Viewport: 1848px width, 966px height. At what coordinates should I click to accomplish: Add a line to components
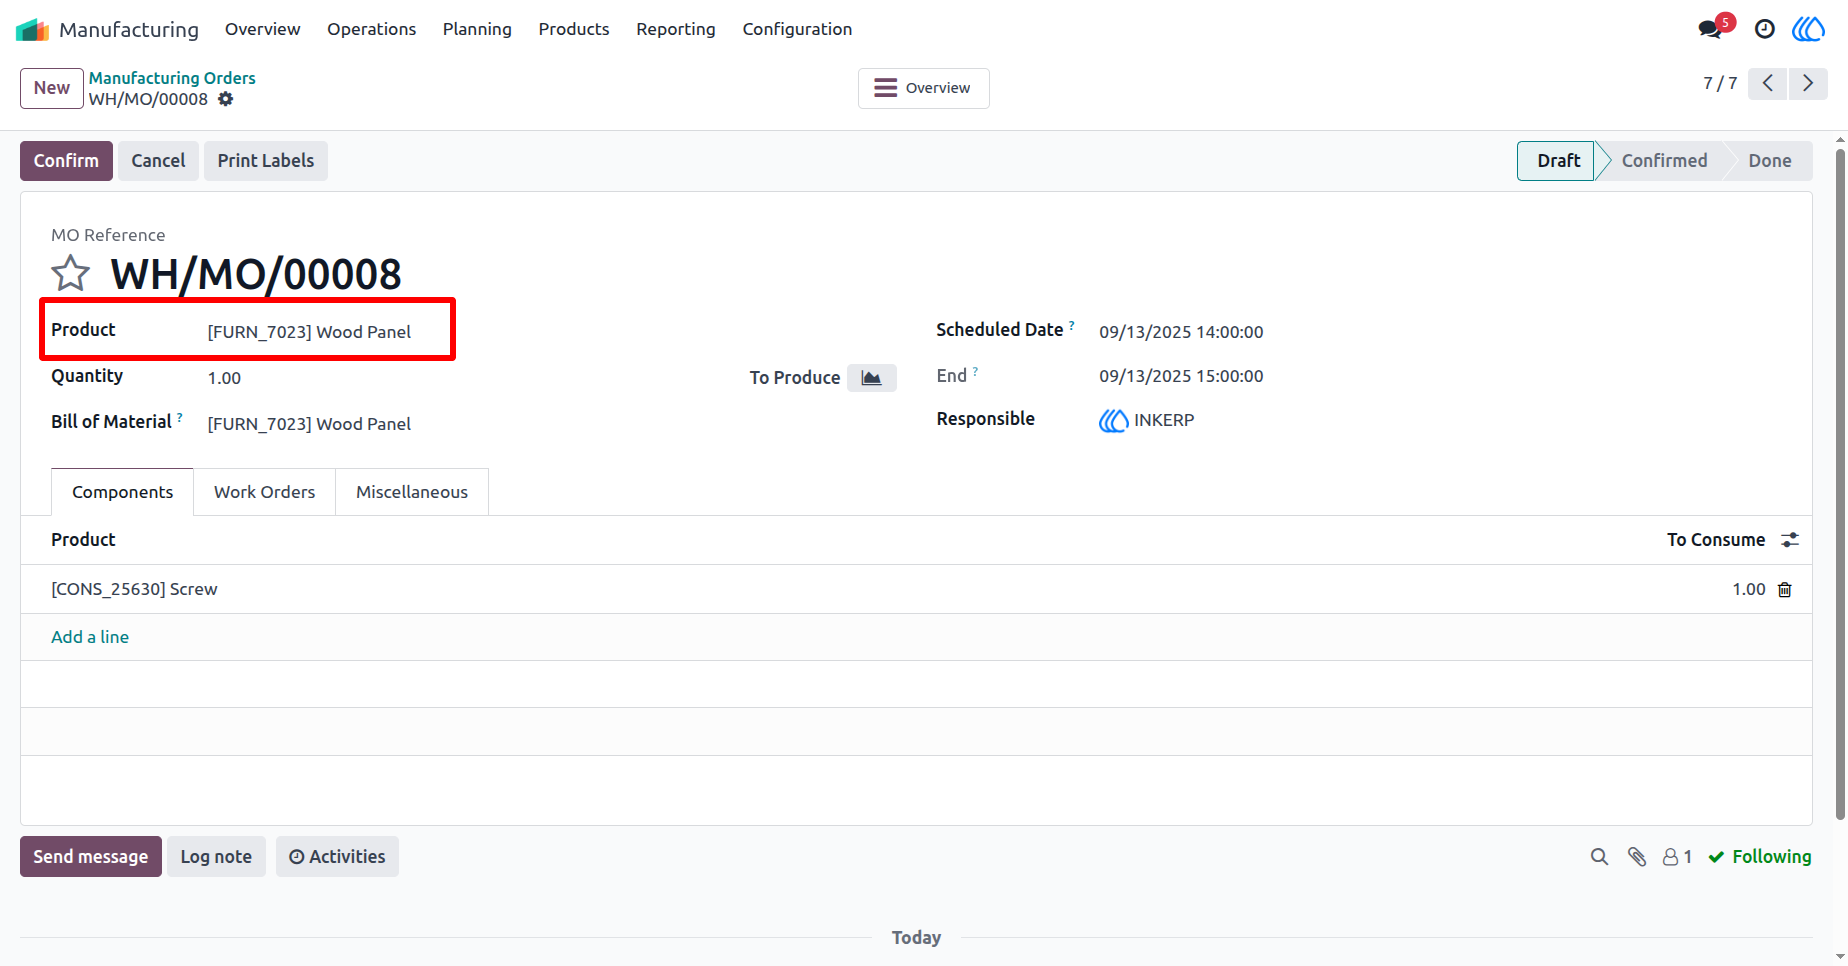point(90,637)
